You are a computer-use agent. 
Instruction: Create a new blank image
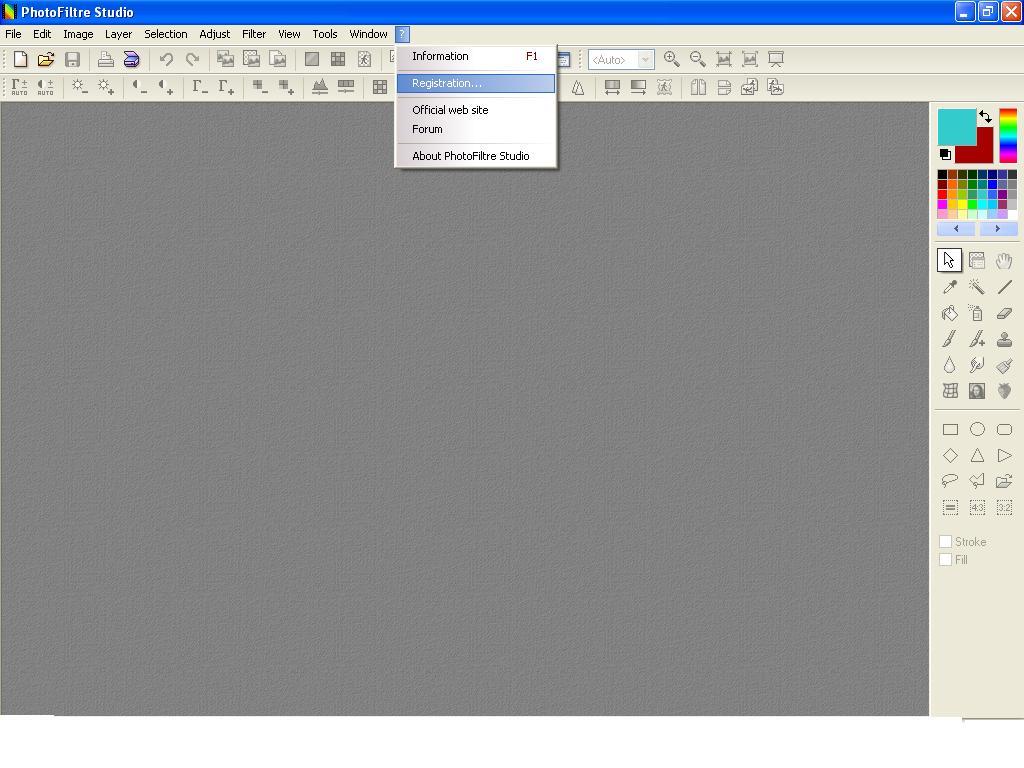click(20, 59)
